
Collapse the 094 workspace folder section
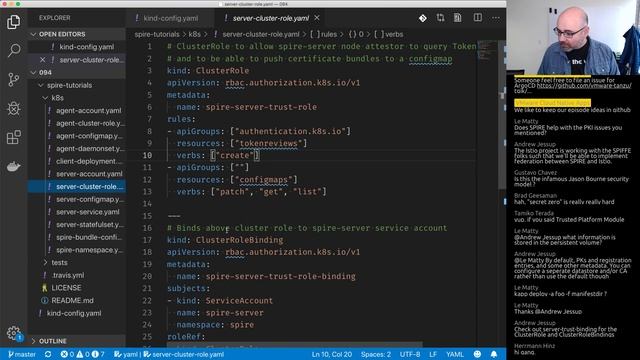pos(77,72)
